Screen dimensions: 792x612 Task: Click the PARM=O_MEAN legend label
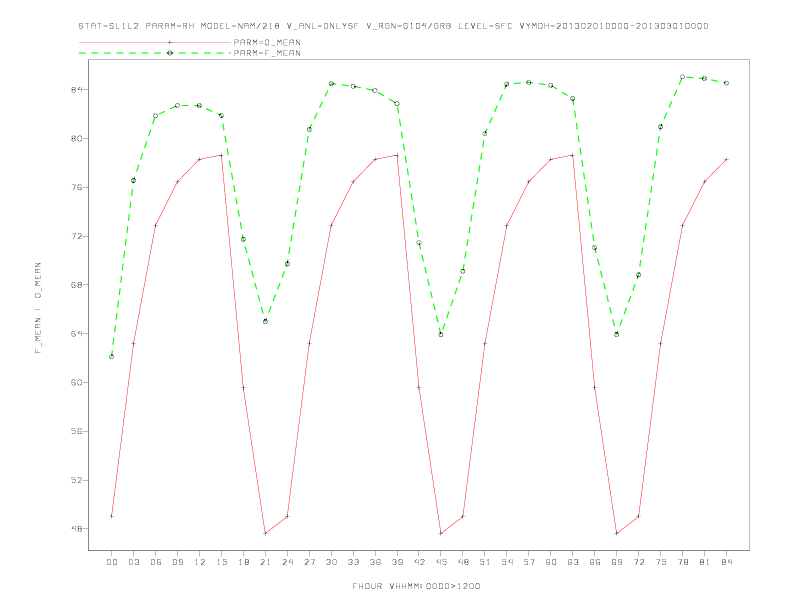(267, 42)
